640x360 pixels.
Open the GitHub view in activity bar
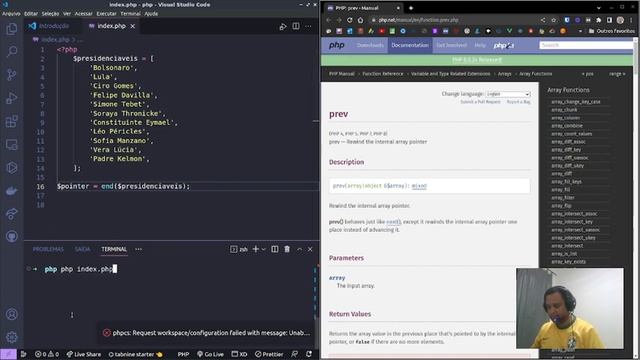point(12,236)
